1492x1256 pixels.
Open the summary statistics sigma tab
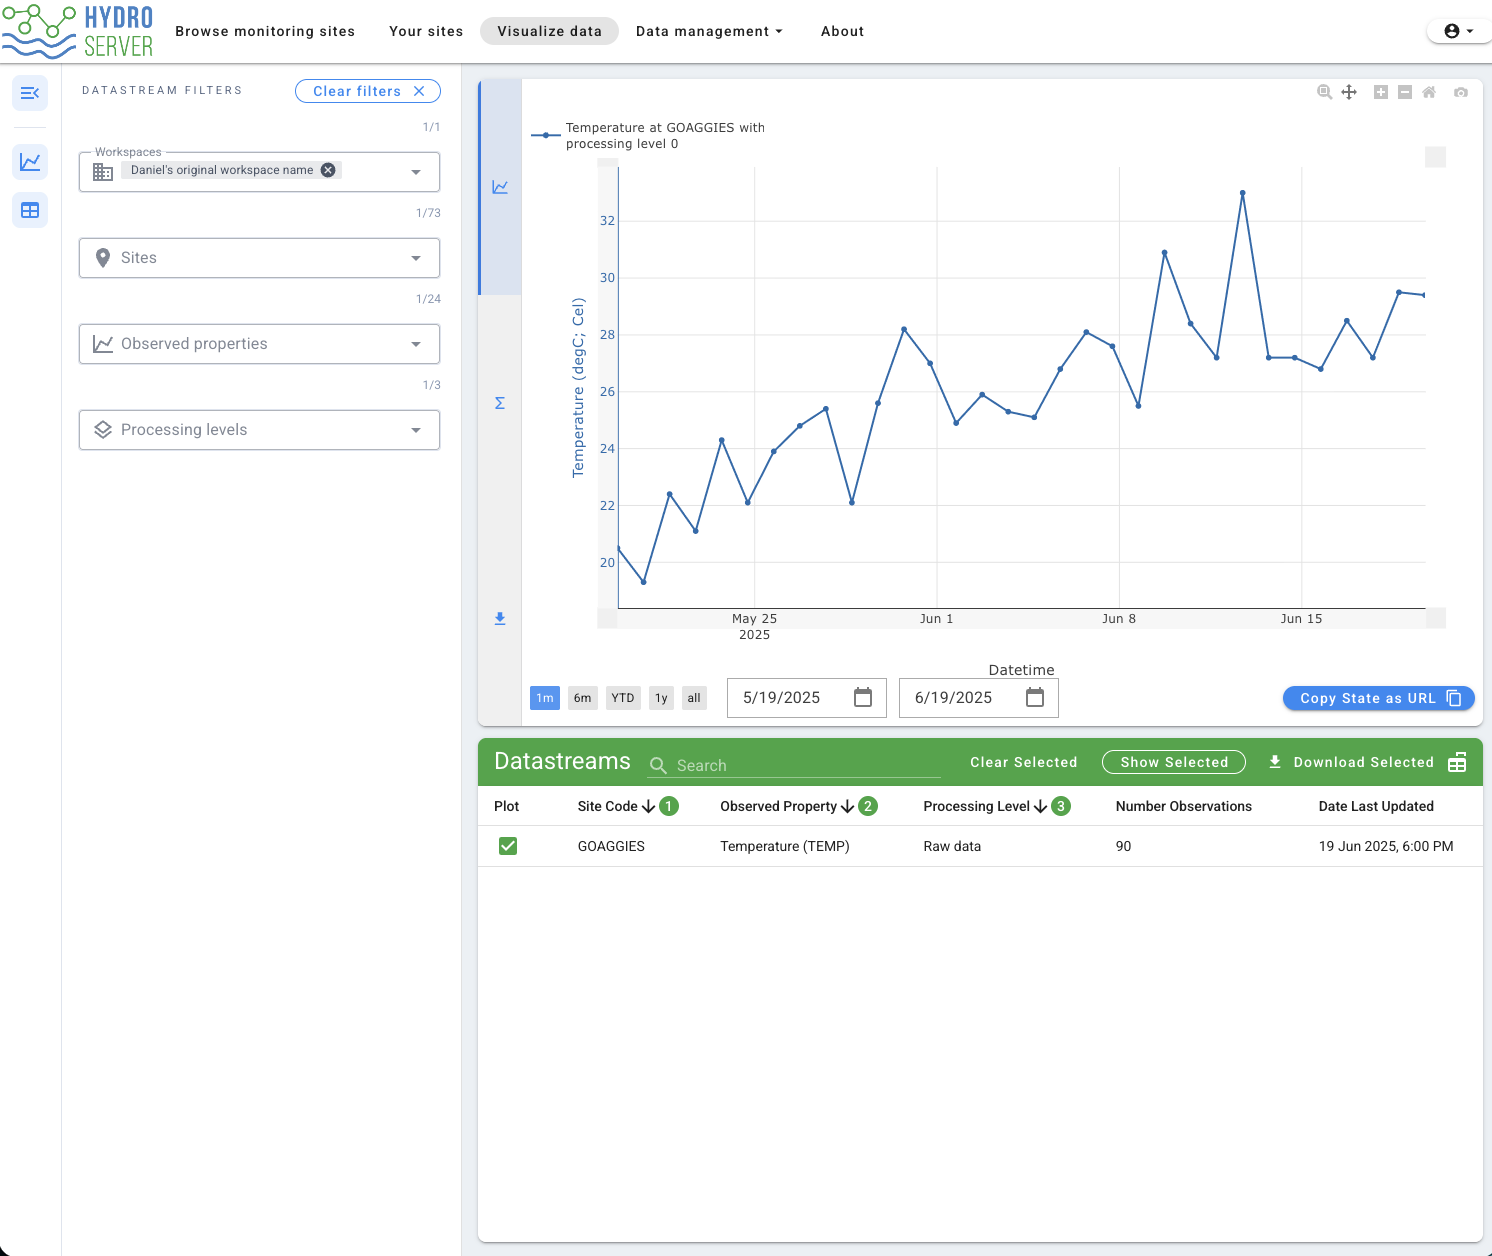(500, 403)
